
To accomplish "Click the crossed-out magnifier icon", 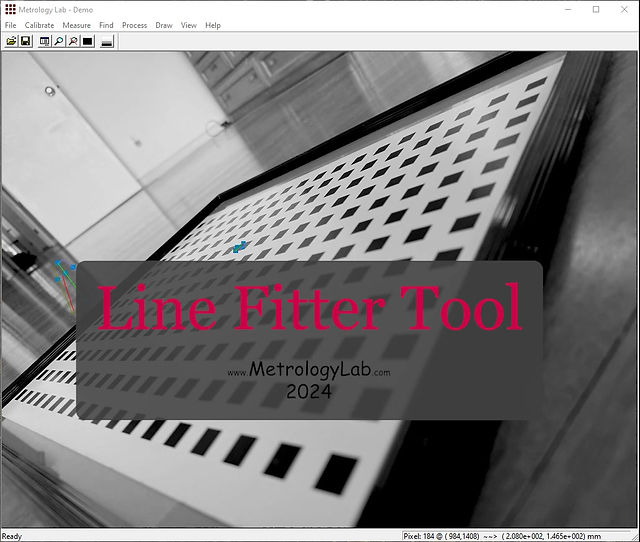I will point(73,41).
